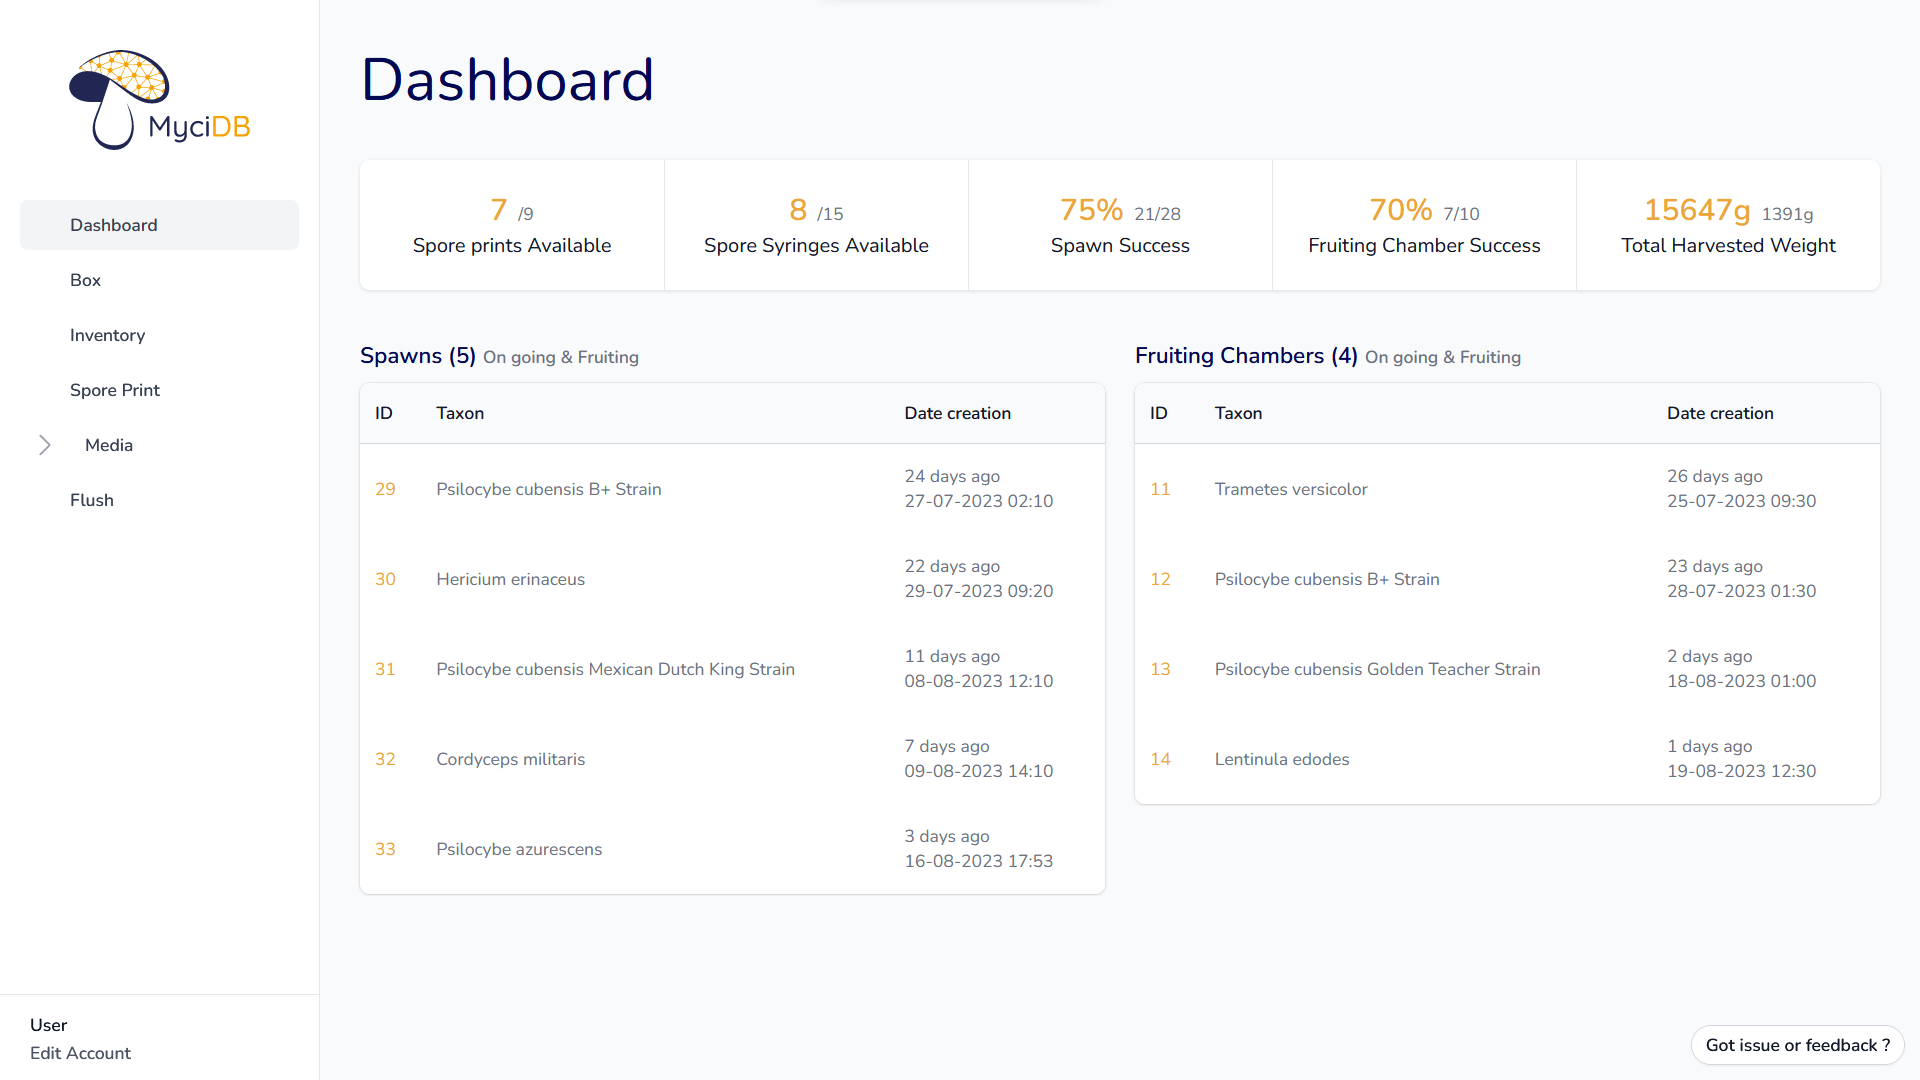
Task: Click the Total Harvested Weight card
Action: pos(1728,226)
